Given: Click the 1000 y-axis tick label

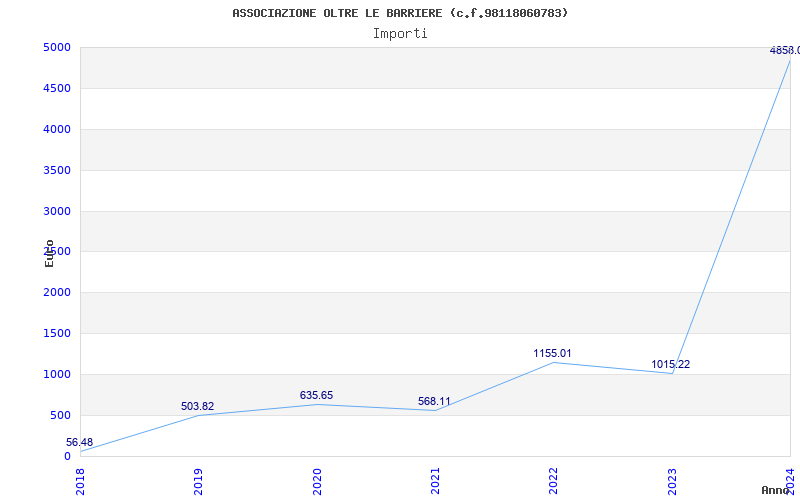Looking at the screenshot, I should (x=57, y=374).
